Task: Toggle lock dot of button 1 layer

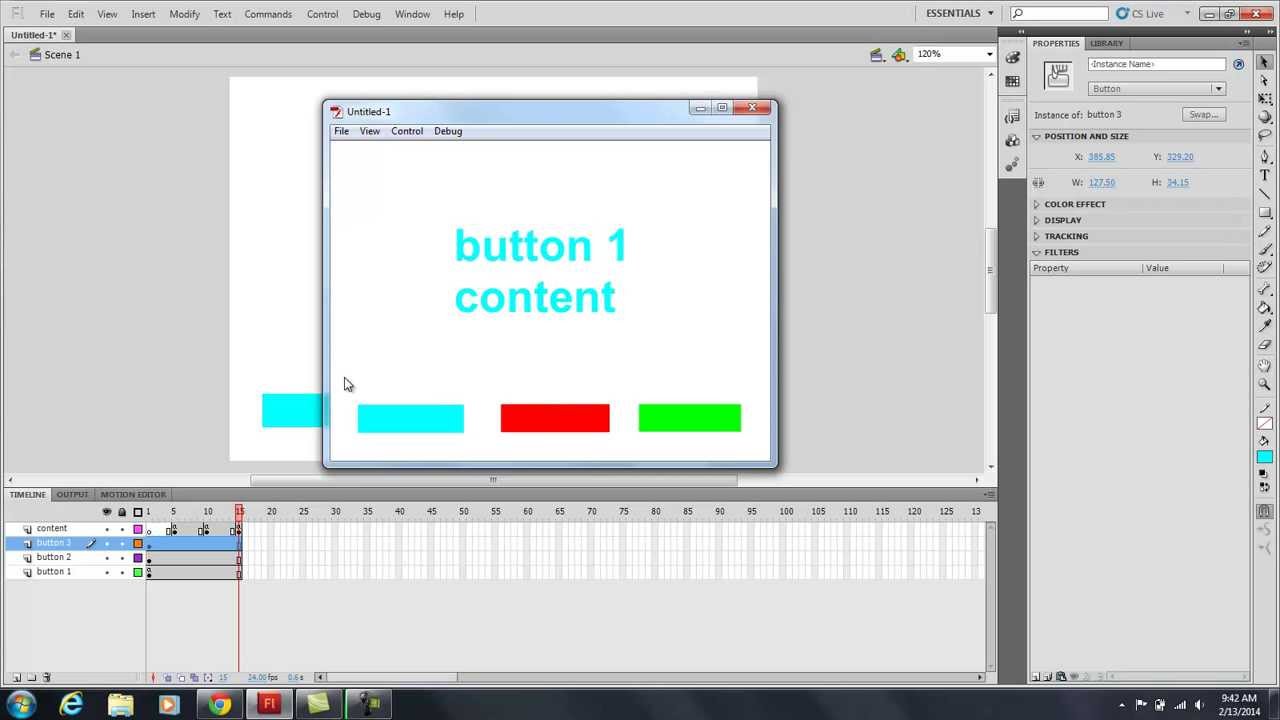Action: point(122,572)
